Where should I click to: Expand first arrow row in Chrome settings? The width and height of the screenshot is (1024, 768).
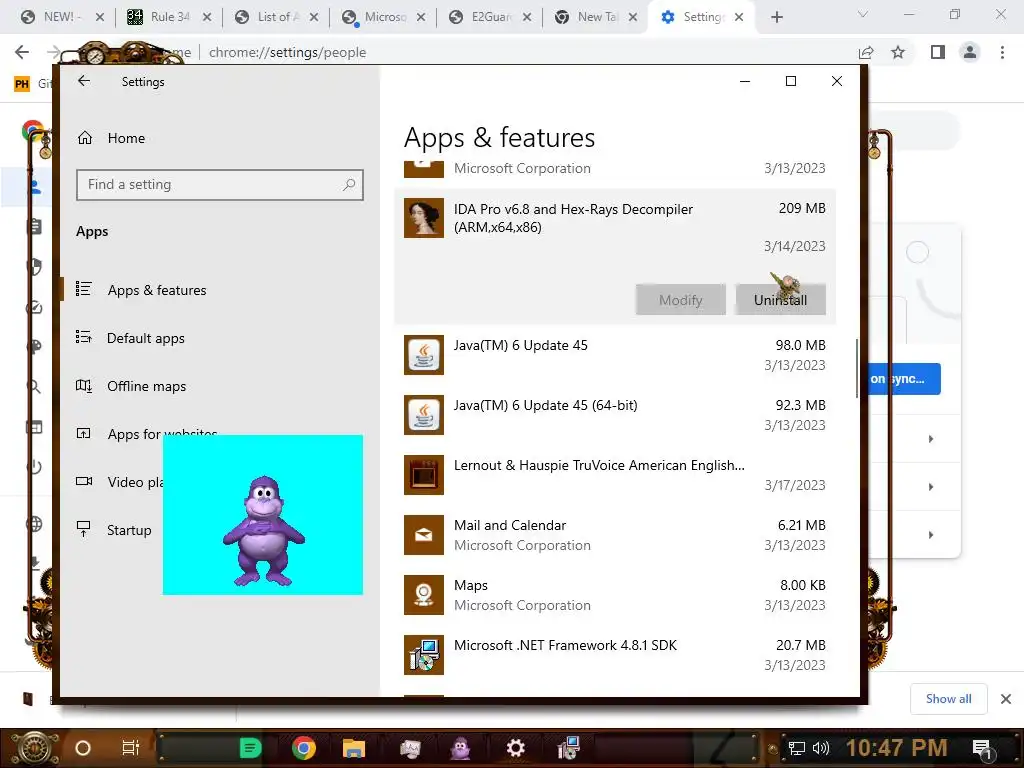tap(931, 439)
